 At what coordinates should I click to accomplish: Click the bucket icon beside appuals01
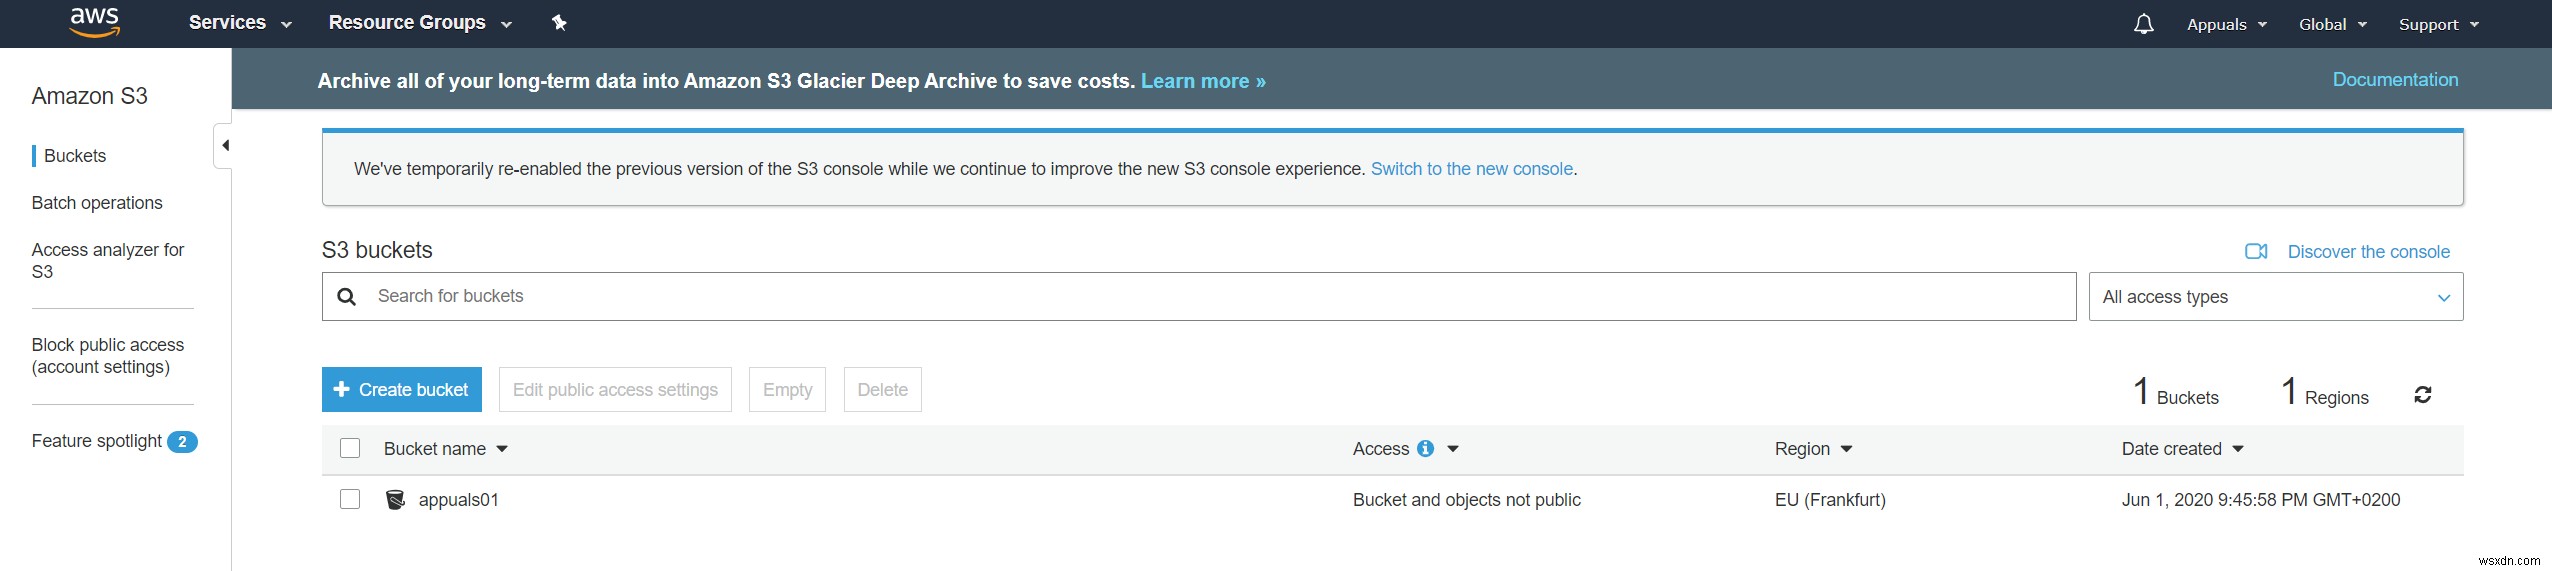(x=395, y=500)
